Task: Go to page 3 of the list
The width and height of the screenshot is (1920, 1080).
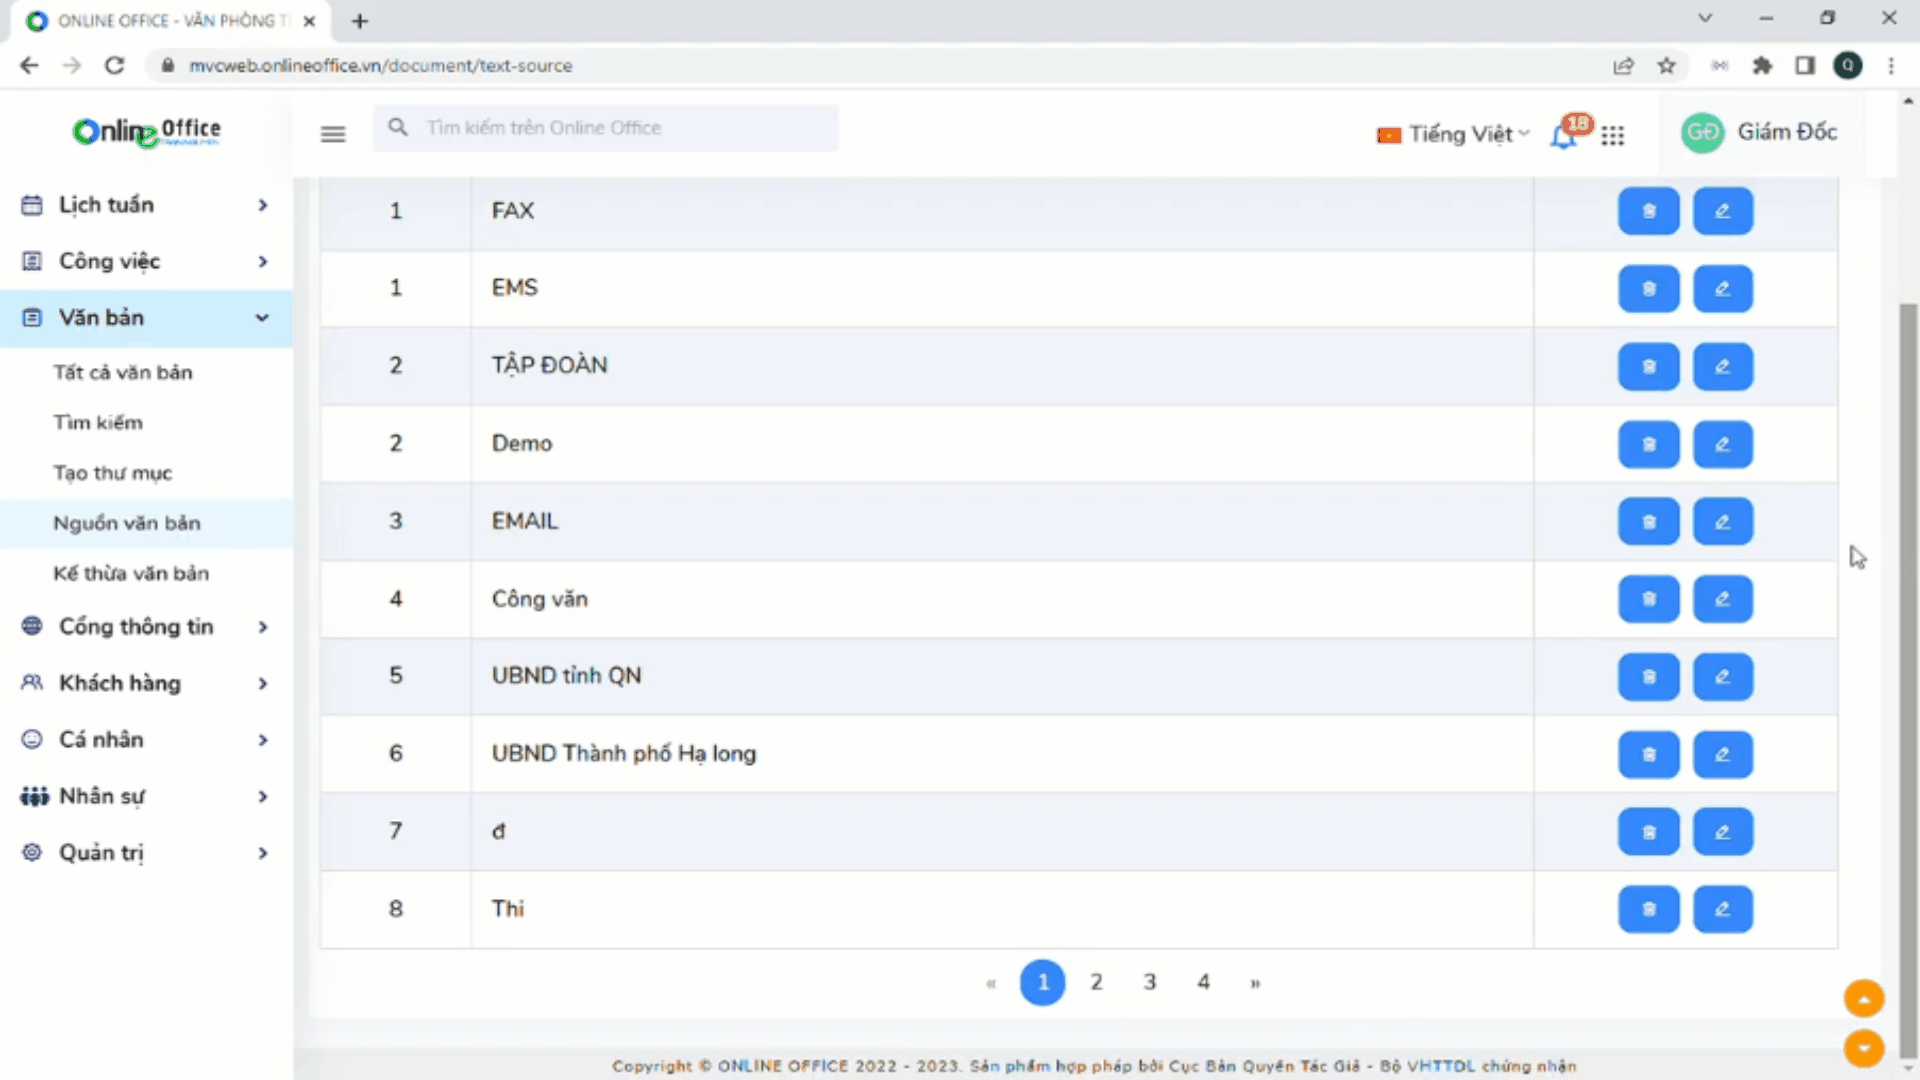Action: coord(1149,982)
